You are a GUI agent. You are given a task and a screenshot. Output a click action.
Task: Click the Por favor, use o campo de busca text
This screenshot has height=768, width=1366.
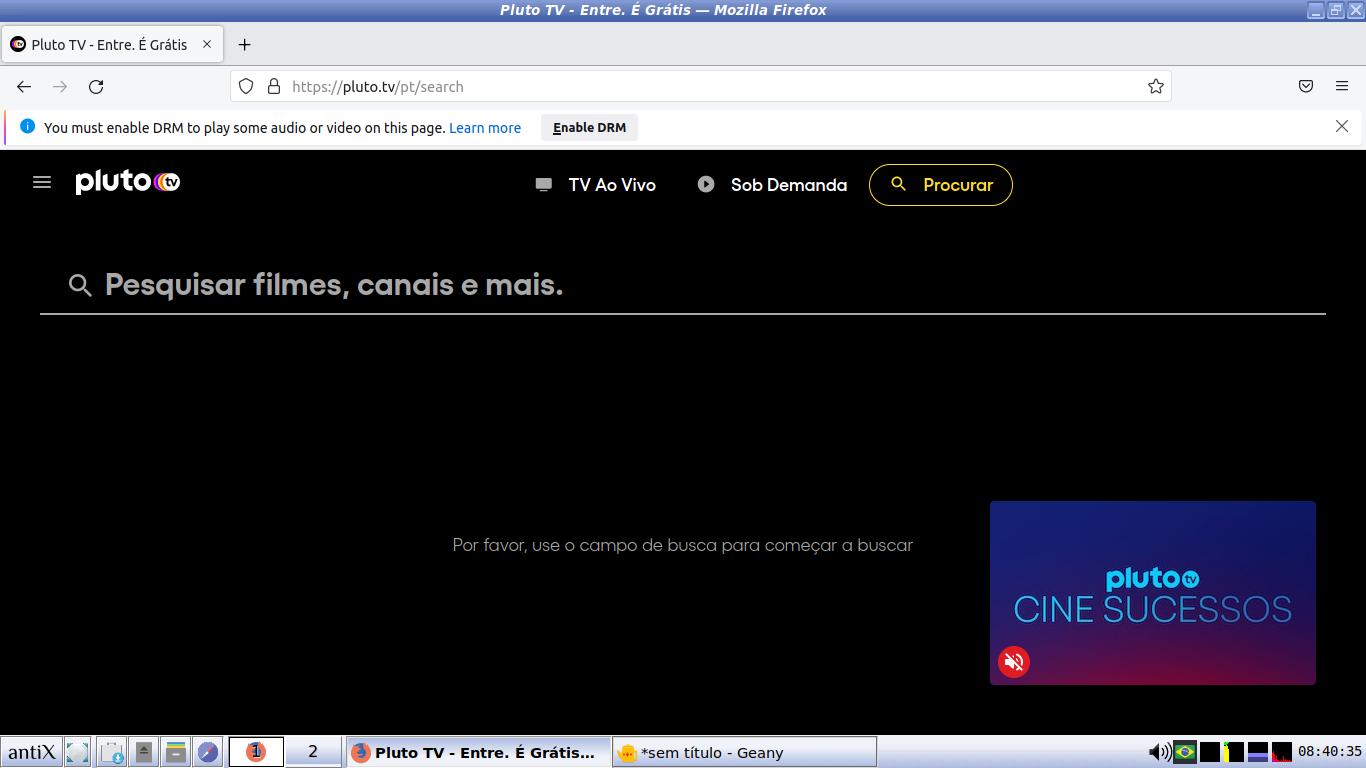pyautogui.click(x=683, y=545)
